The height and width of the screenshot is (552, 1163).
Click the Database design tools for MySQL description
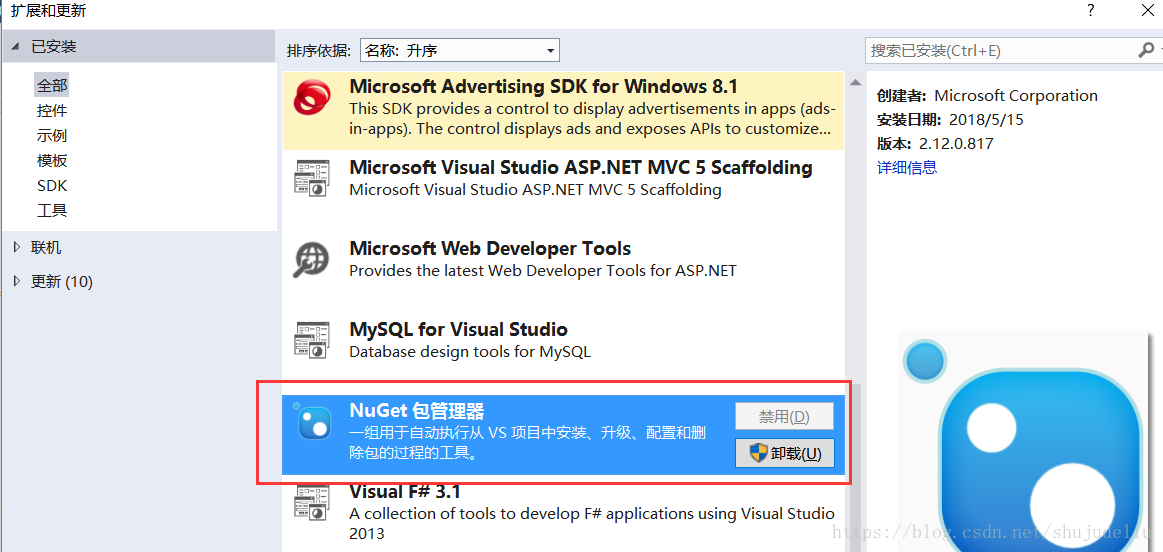470,352
